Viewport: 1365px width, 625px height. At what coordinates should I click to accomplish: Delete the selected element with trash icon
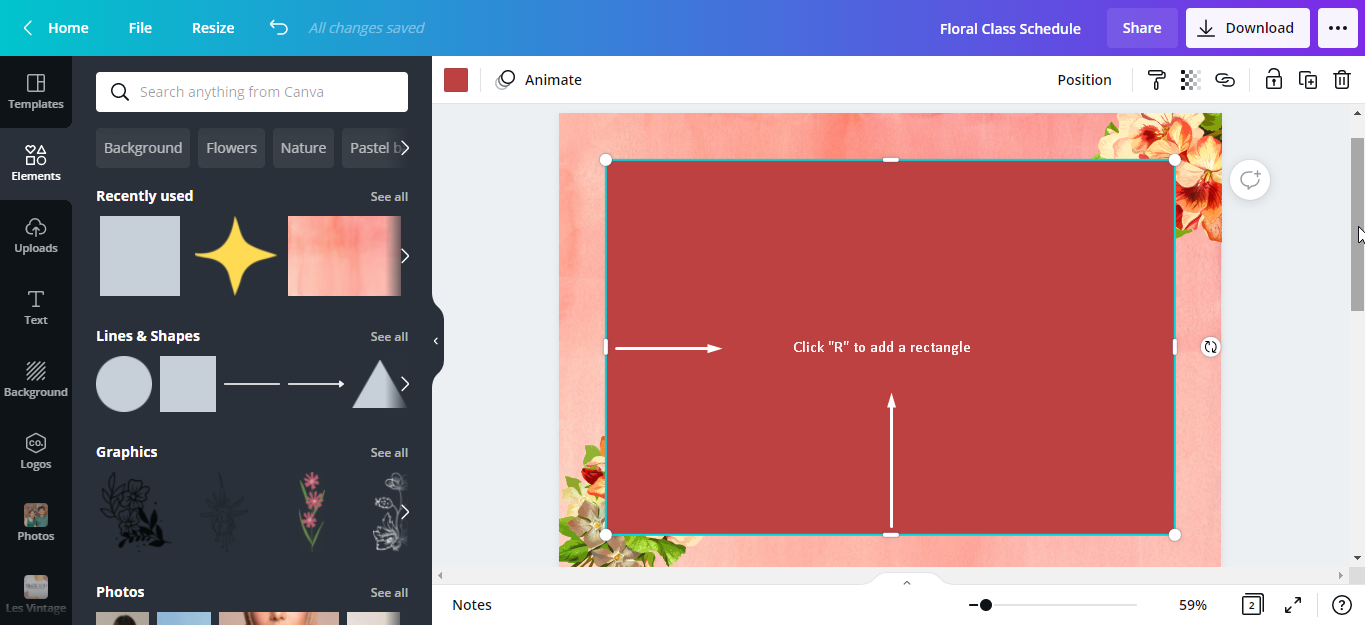(x=1342, y=80)
